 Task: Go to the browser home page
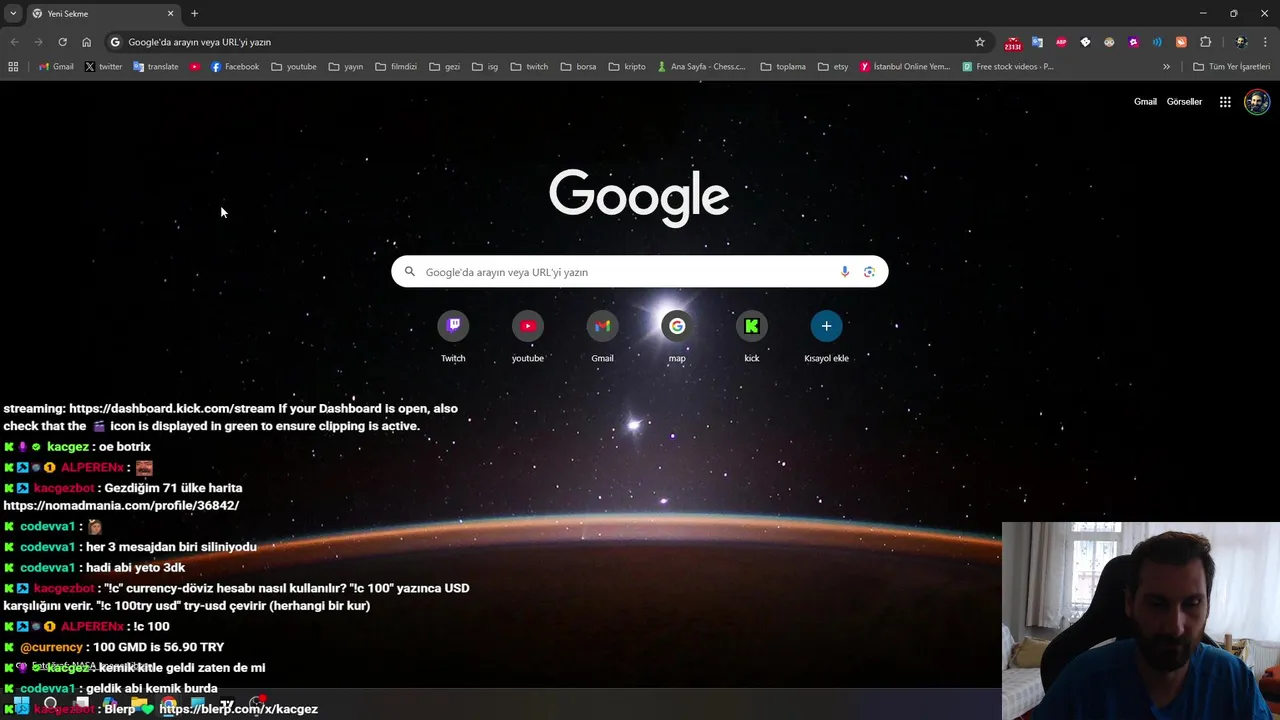coord(86,42)
